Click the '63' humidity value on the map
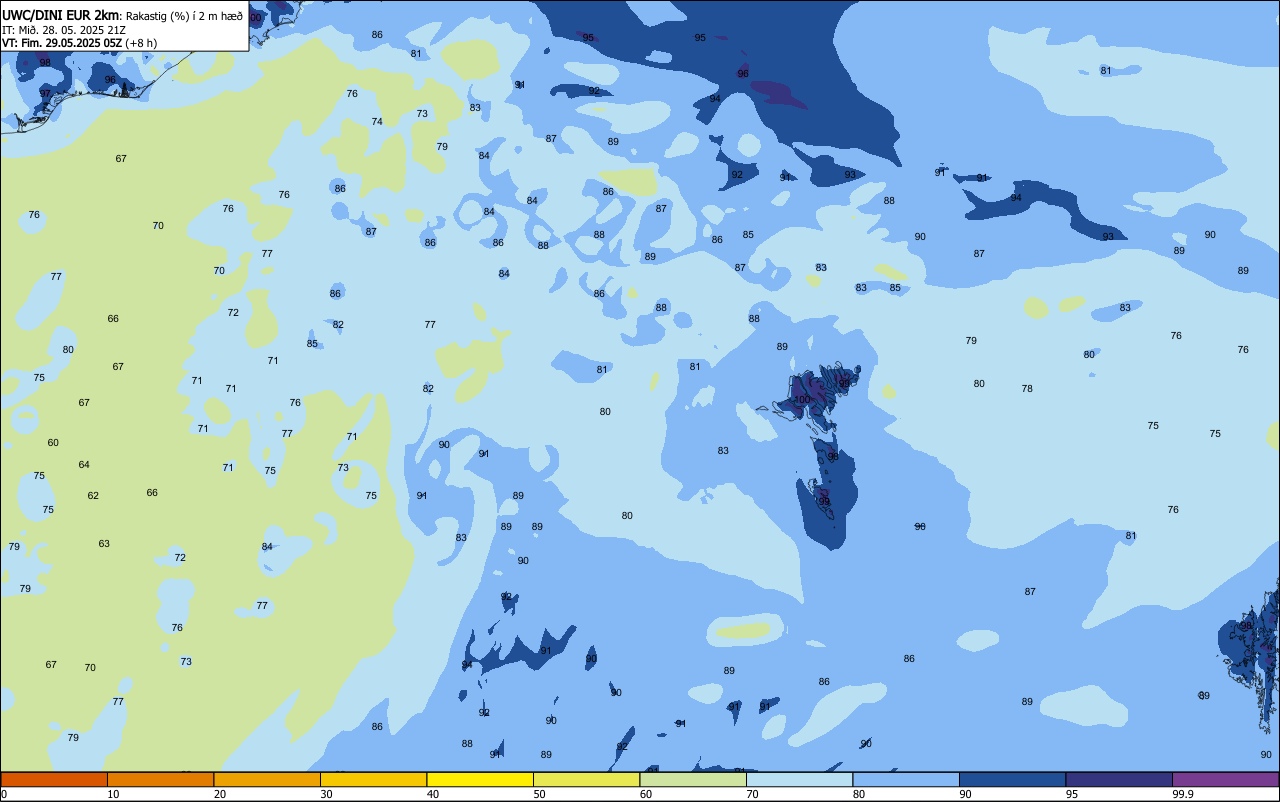The image size is (1280, 802). pyautogui.click(x=104, y=543)
